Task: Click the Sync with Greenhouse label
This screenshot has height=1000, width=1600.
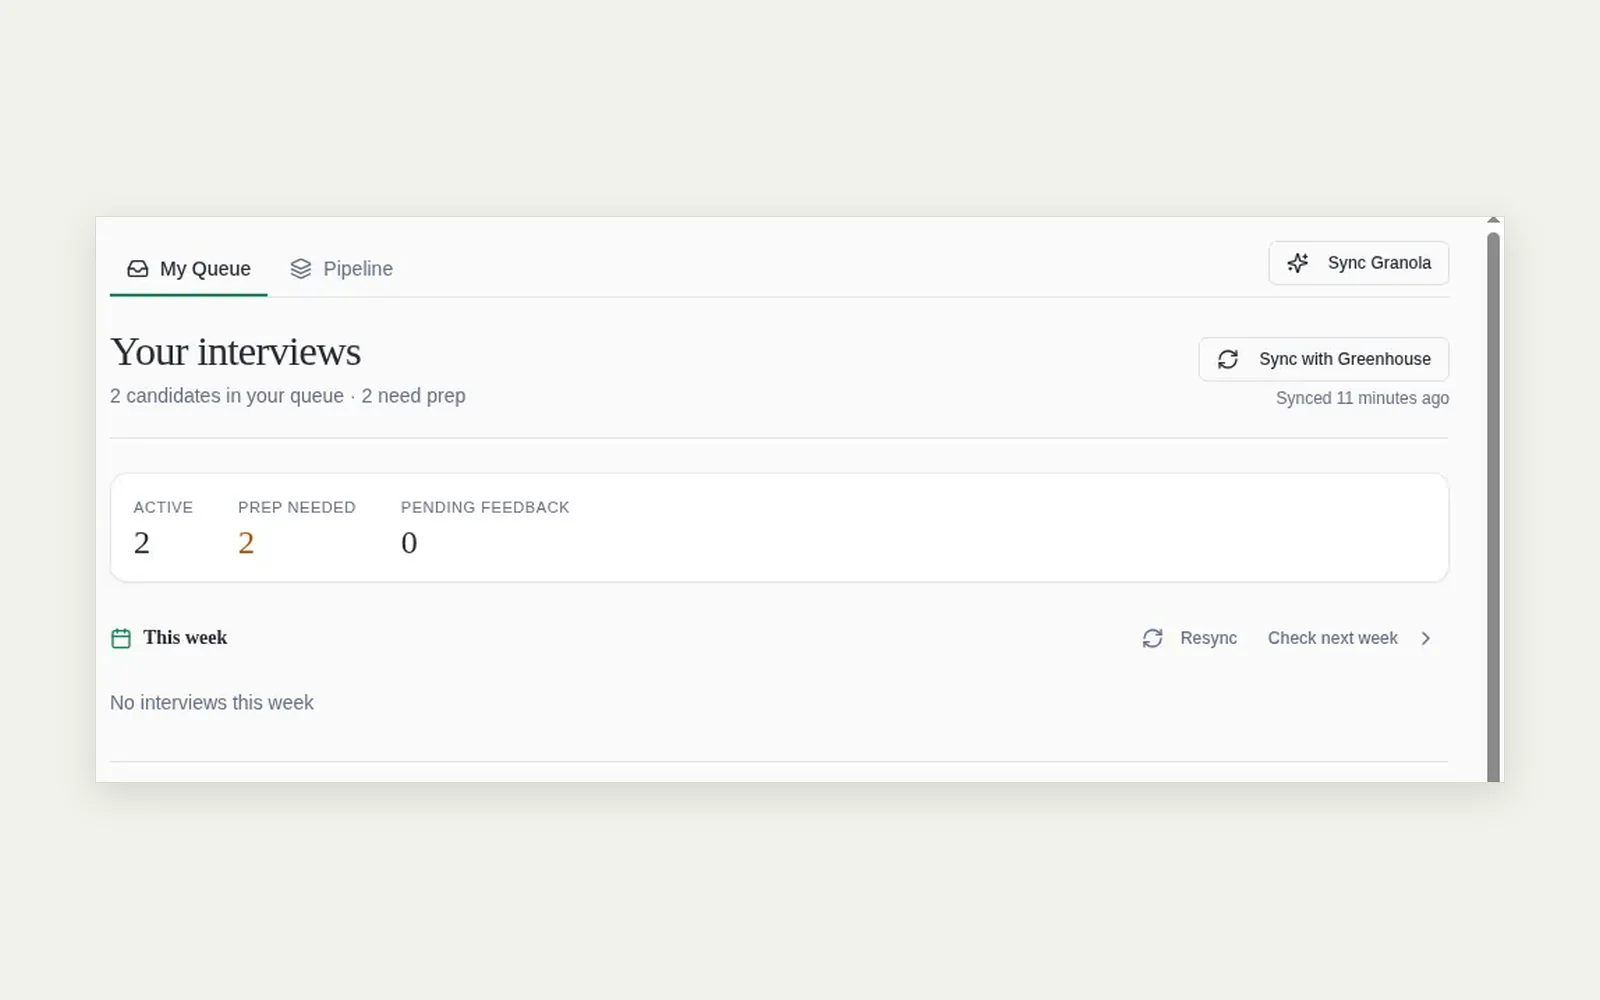Action: pos(1345,359)
